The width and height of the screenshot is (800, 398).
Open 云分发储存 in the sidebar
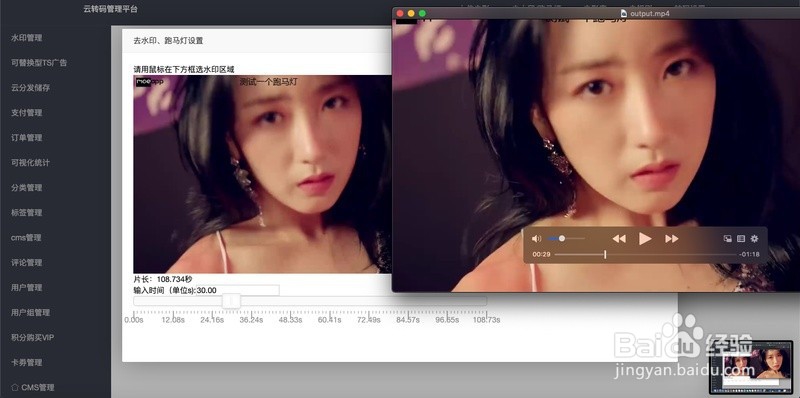[31, 88]
